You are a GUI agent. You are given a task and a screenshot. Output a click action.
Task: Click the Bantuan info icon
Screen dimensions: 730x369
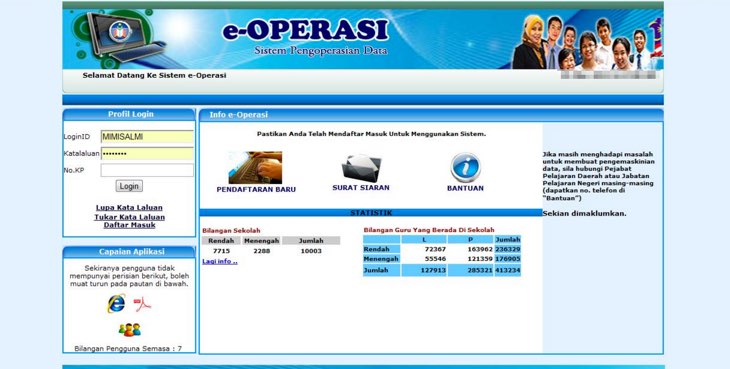465,168
